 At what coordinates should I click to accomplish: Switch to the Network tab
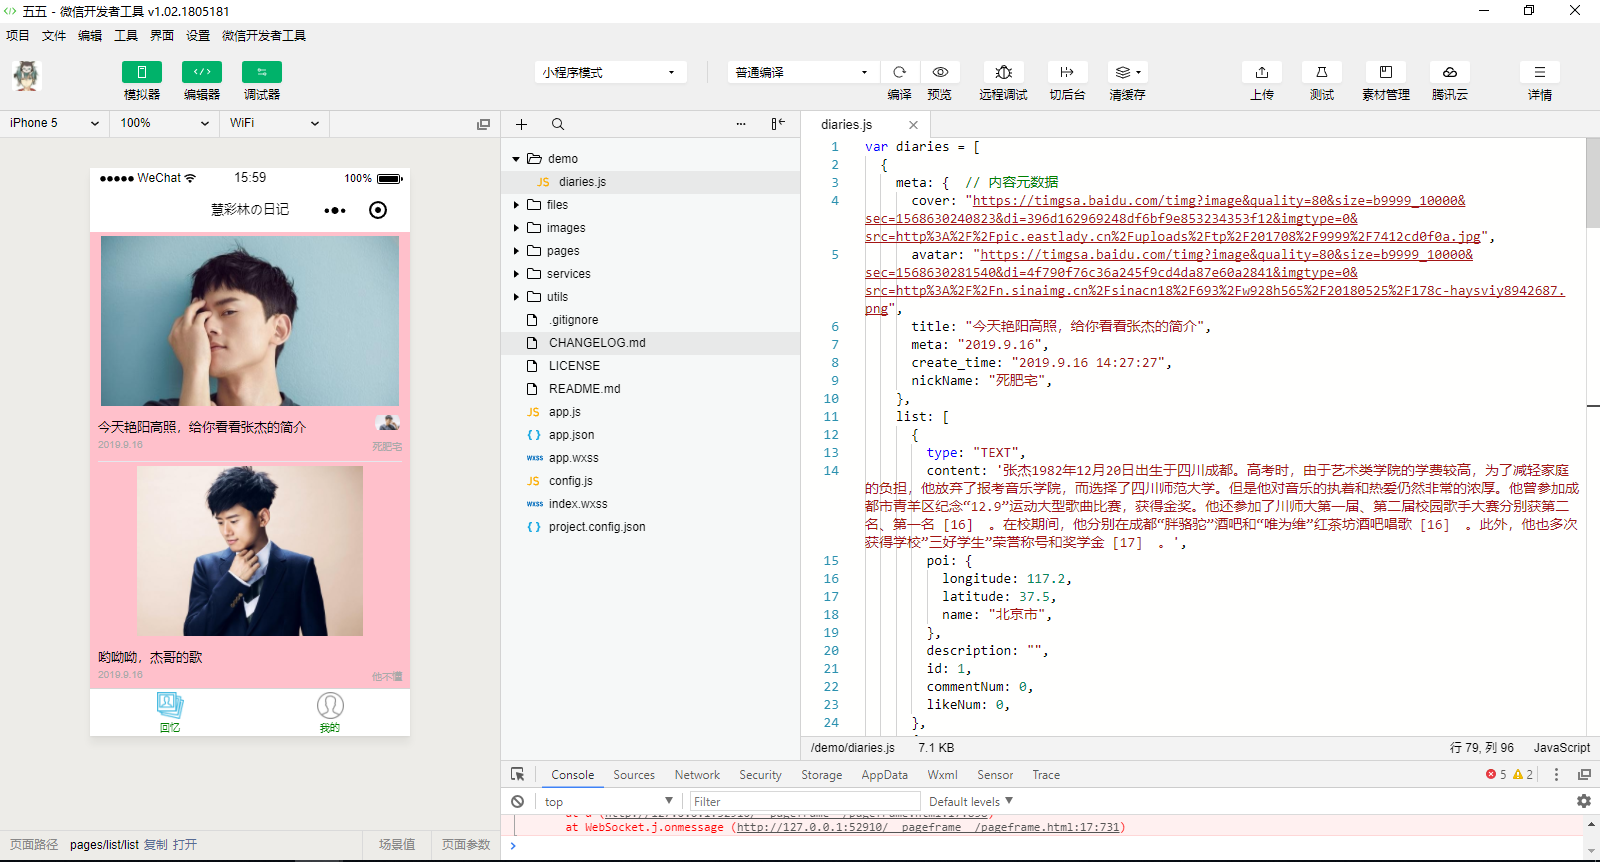697,775
